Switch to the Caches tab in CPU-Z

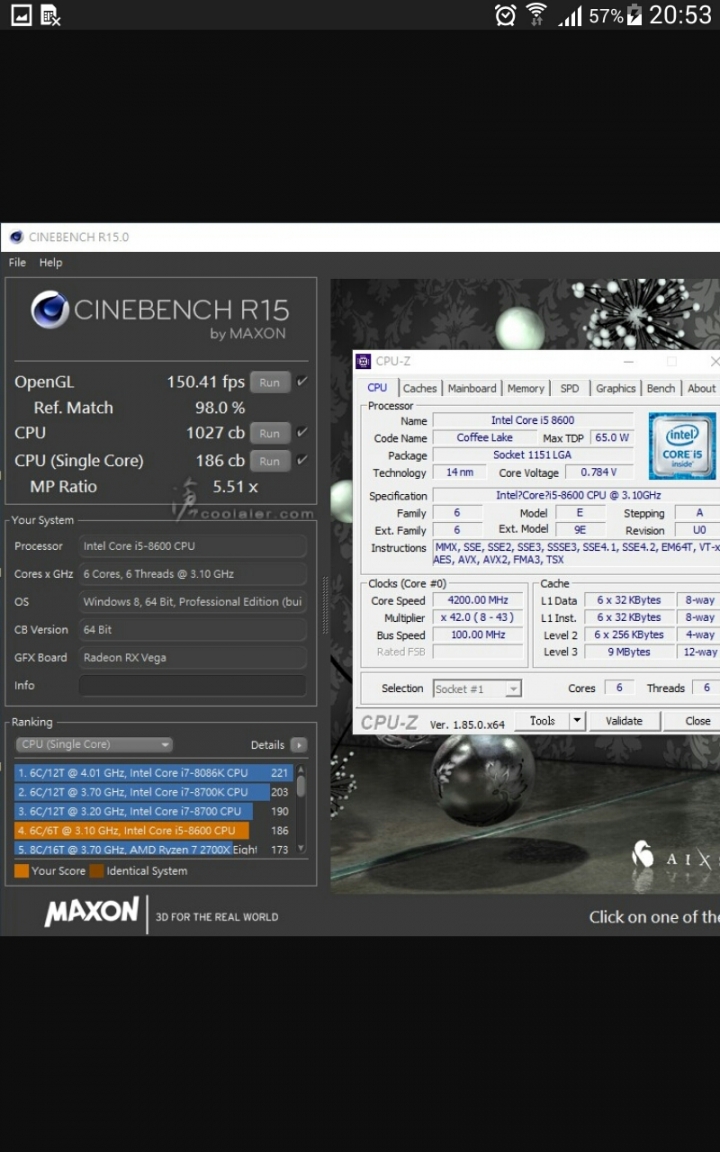coord(420,389)
